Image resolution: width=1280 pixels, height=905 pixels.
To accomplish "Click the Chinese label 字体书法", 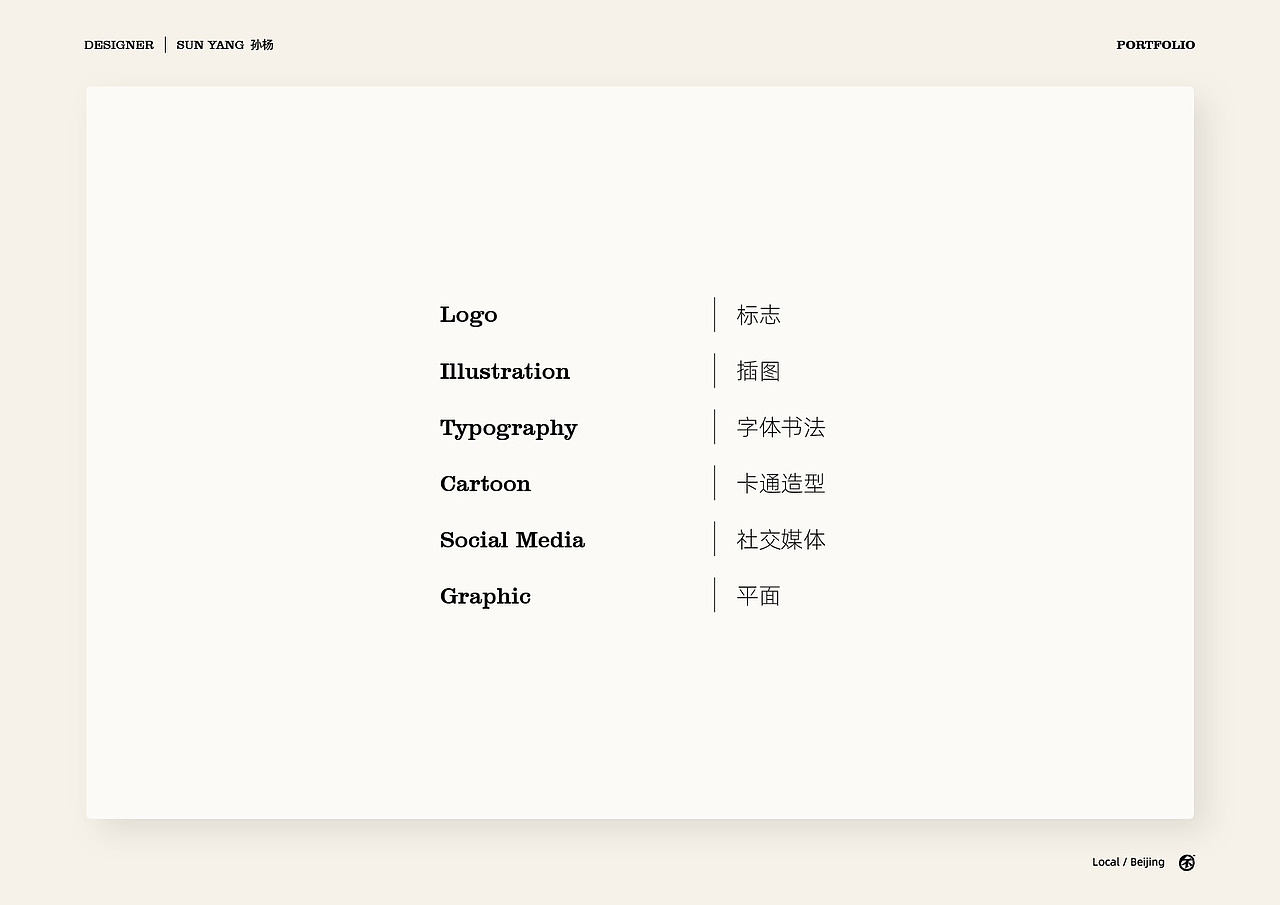I will click(x=781, y=428).
